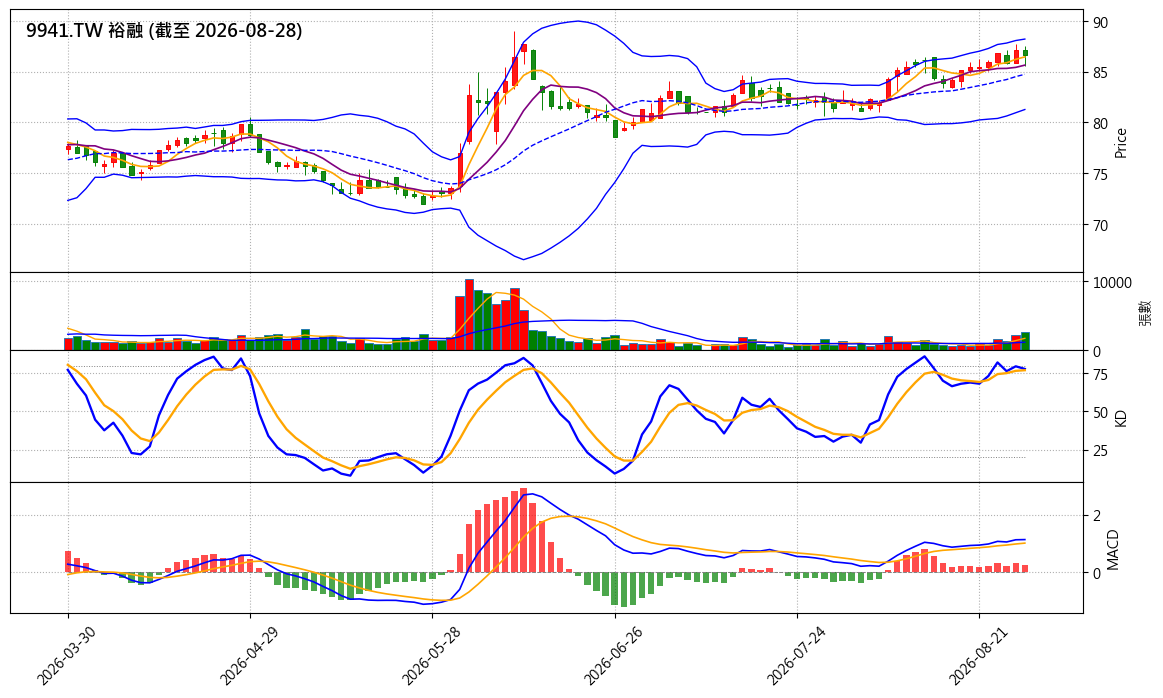Click the 50 tick on KD axis
The height and width of the screenshot is (698, 1163).
coord(1100,412)
